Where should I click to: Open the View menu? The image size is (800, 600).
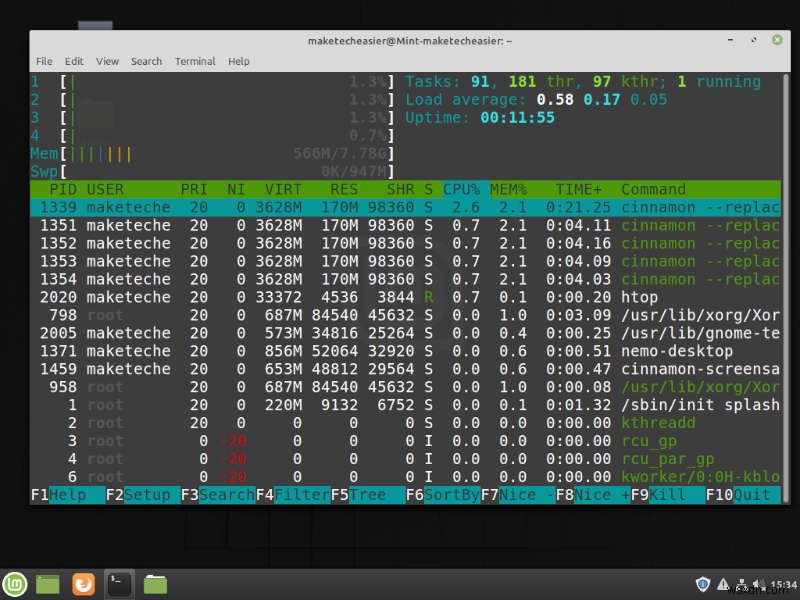coord(107,61)
